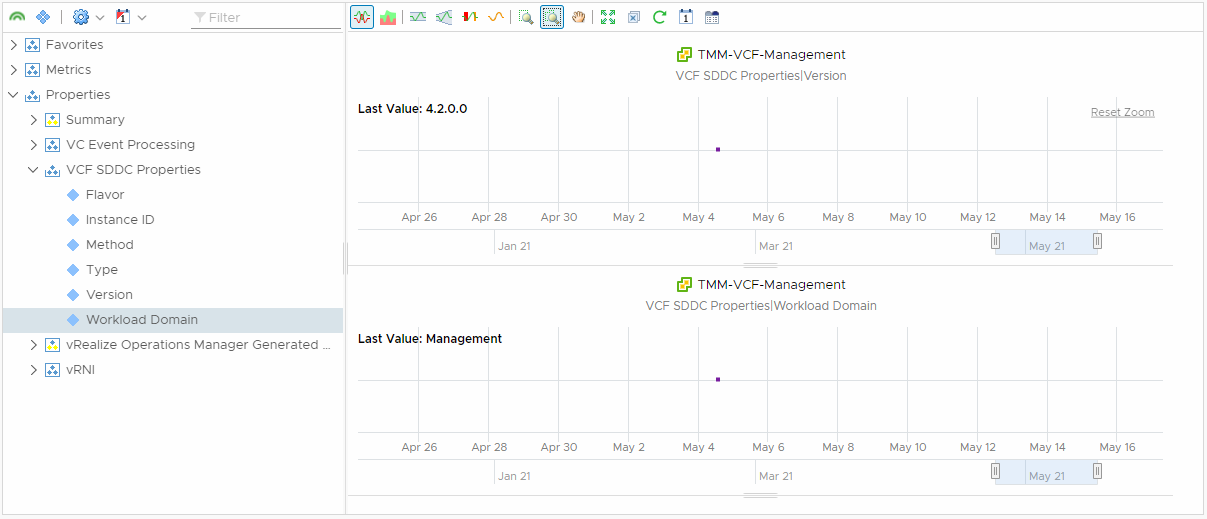The width and height of the screenshot is (1207, 519).
Task: Click the green arc icon above tree
Action: (x=17, y=17)
